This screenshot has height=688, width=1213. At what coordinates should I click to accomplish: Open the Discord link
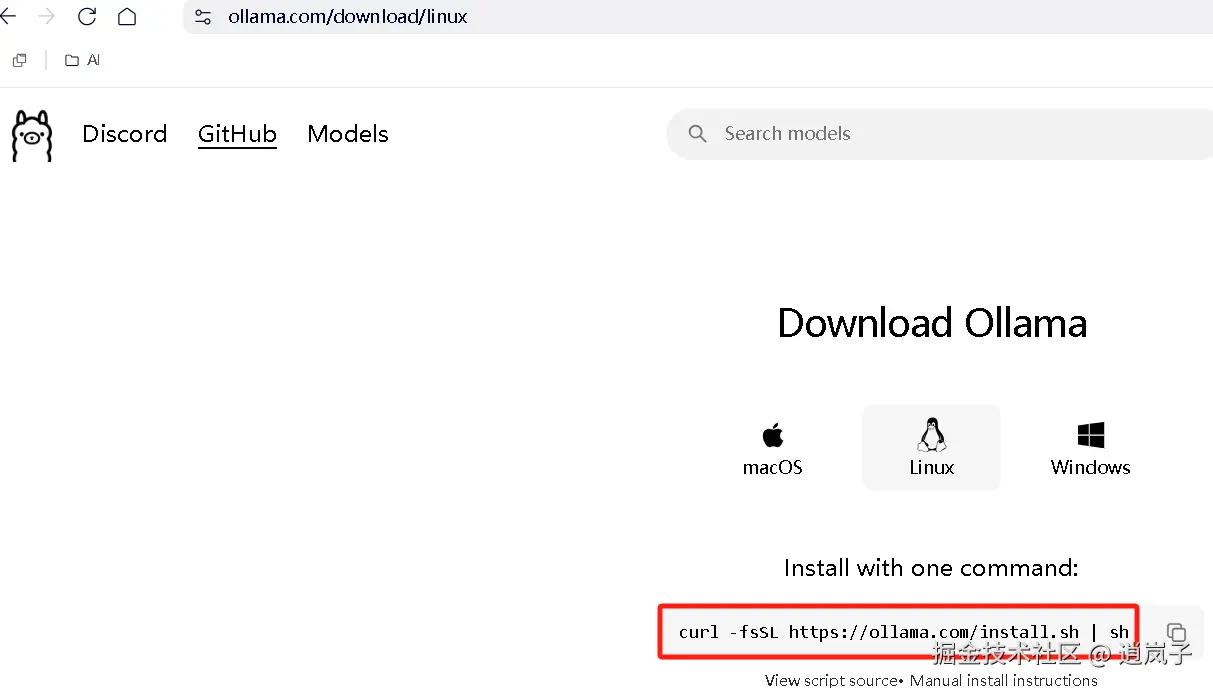tap(125, 134)
